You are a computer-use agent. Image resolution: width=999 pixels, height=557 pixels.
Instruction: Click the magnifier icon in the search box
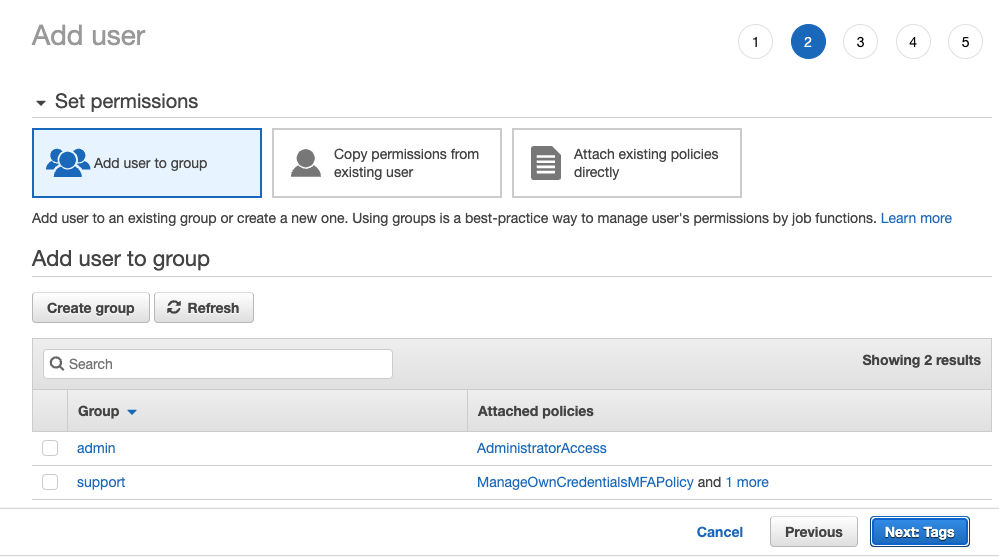point(57,364)
